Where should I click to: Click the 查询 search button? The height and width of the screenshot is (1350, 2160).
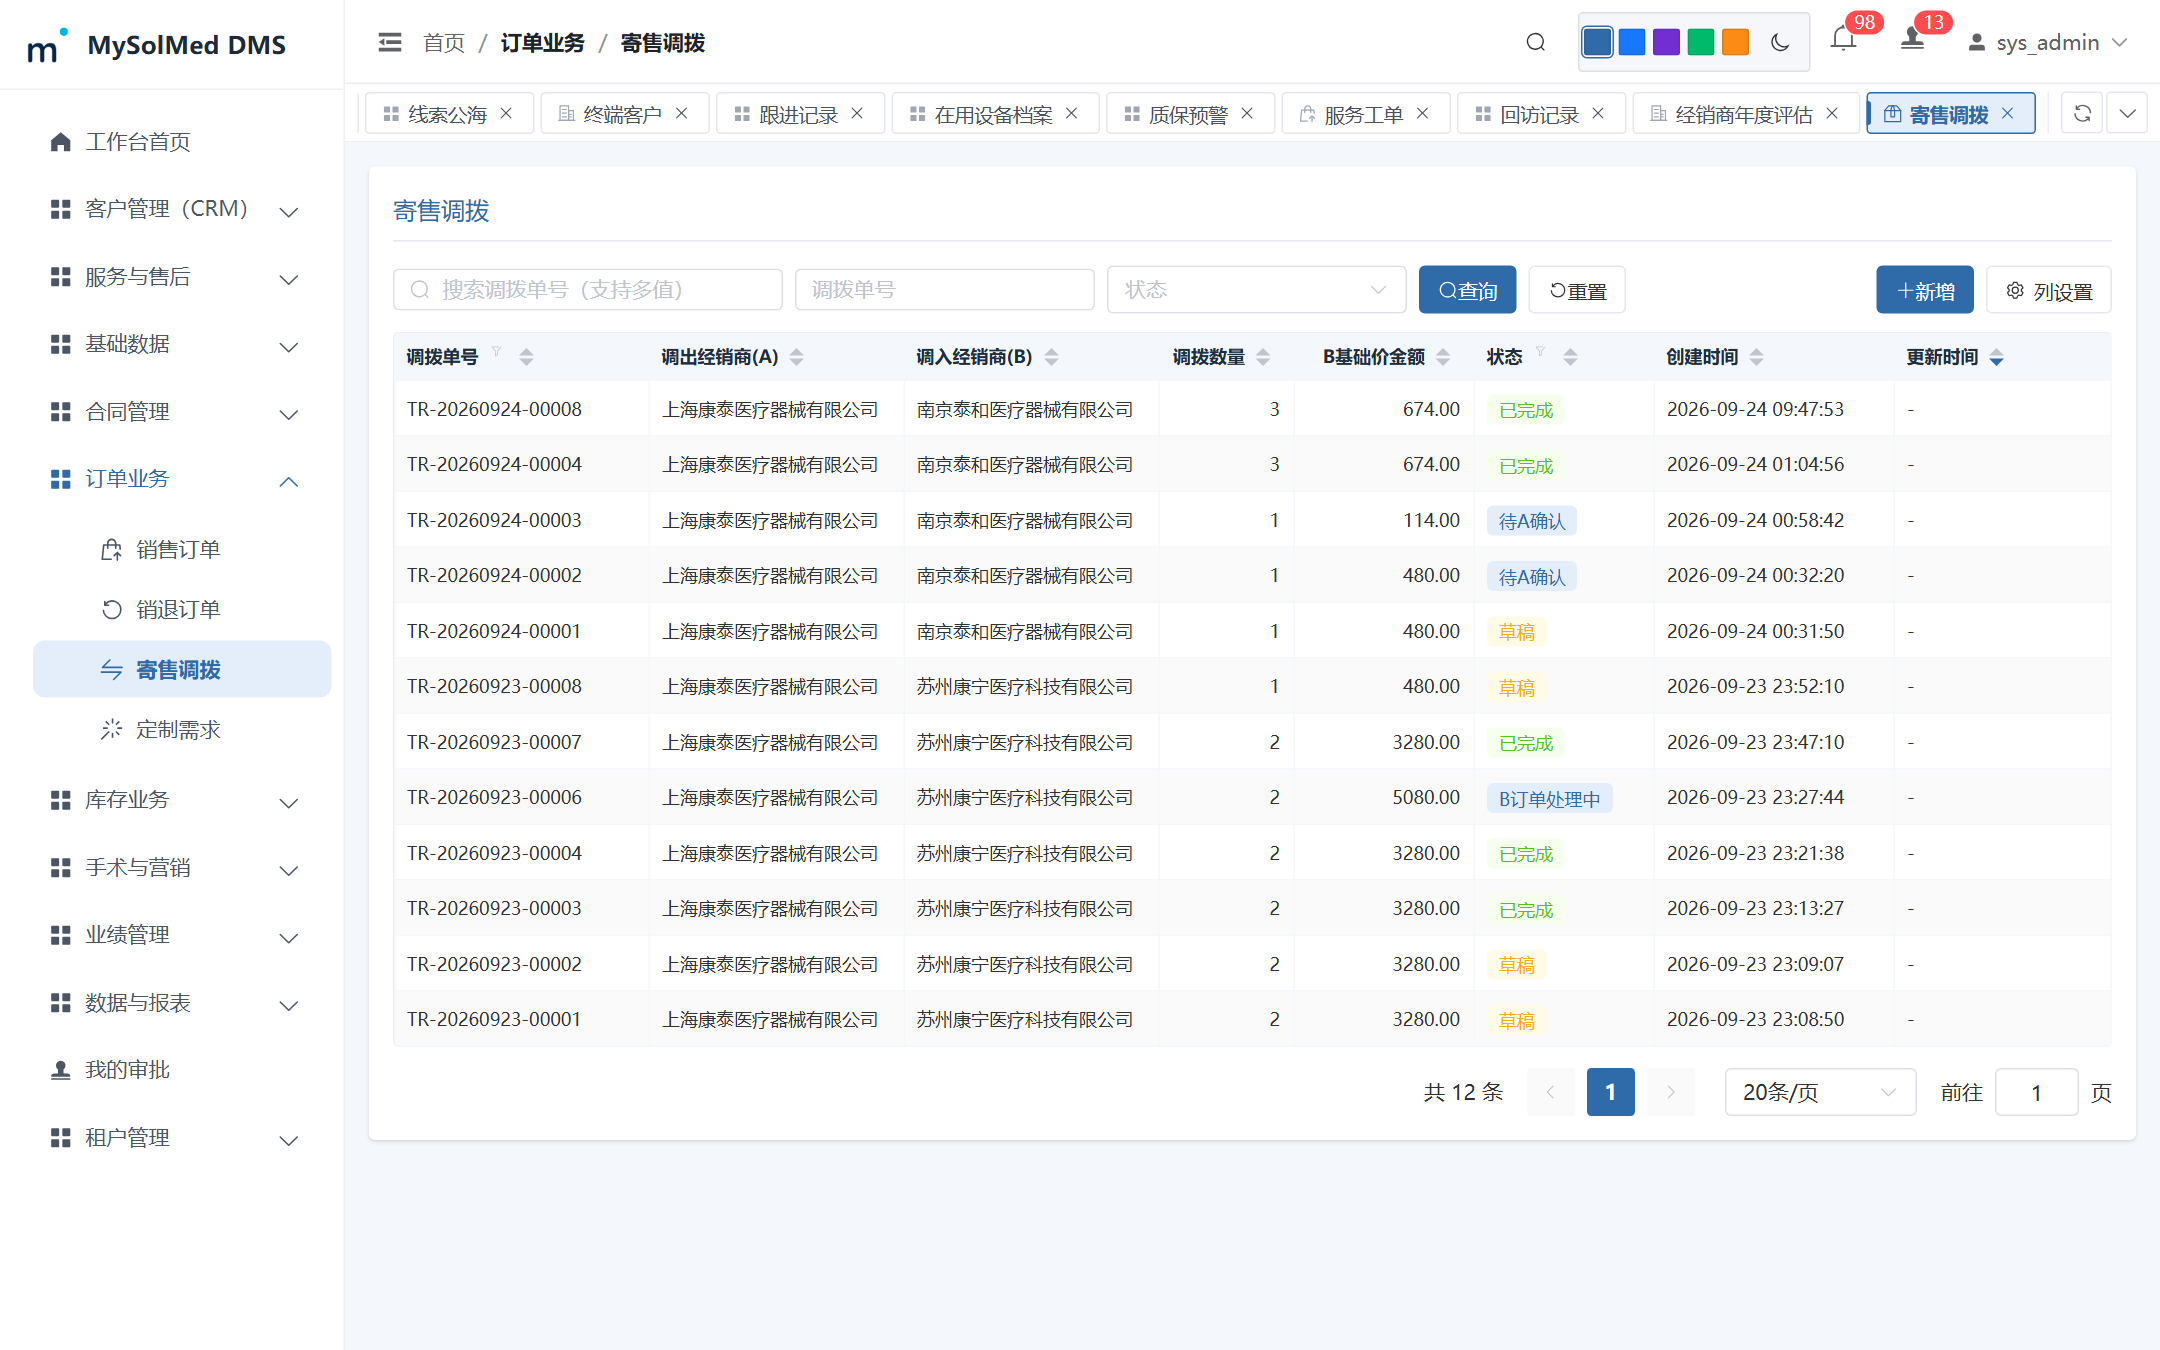(1467, 290)
